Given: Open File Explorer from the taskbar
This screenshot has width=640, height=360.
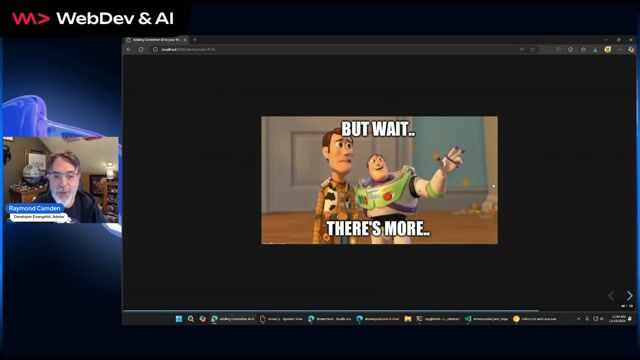Looking at the screenshot, I should pos(408,319).
